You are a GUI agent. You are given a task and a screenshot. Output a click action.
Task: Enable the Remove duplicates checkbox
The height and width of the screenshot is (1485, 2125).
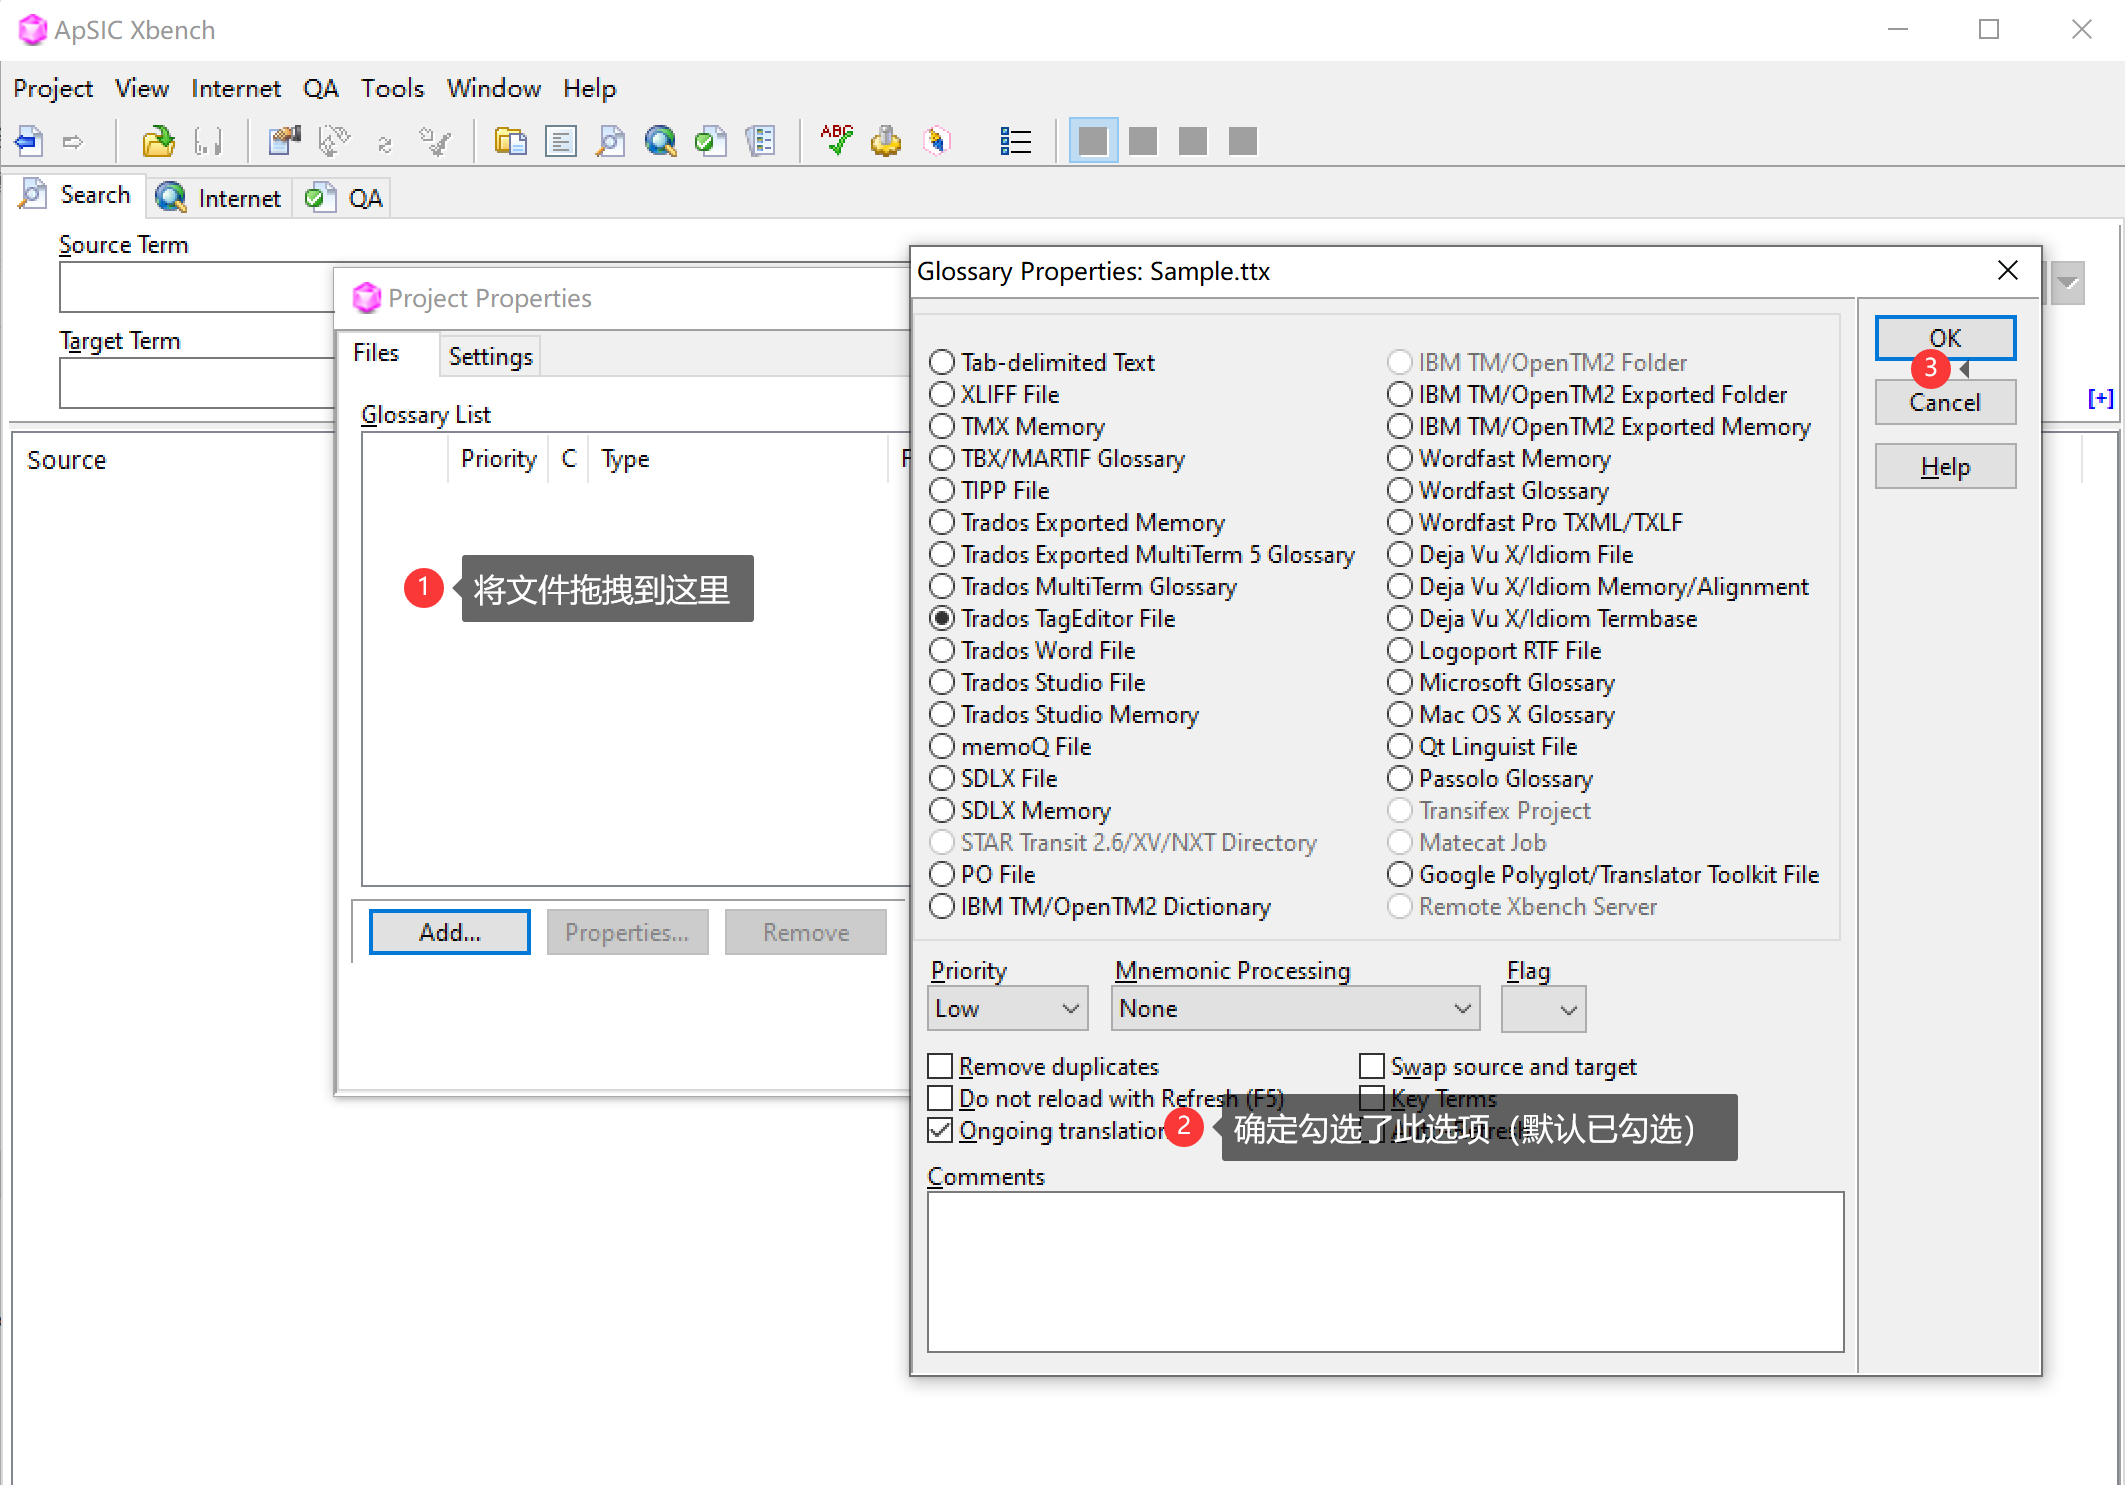click(x=940, y=1066)
